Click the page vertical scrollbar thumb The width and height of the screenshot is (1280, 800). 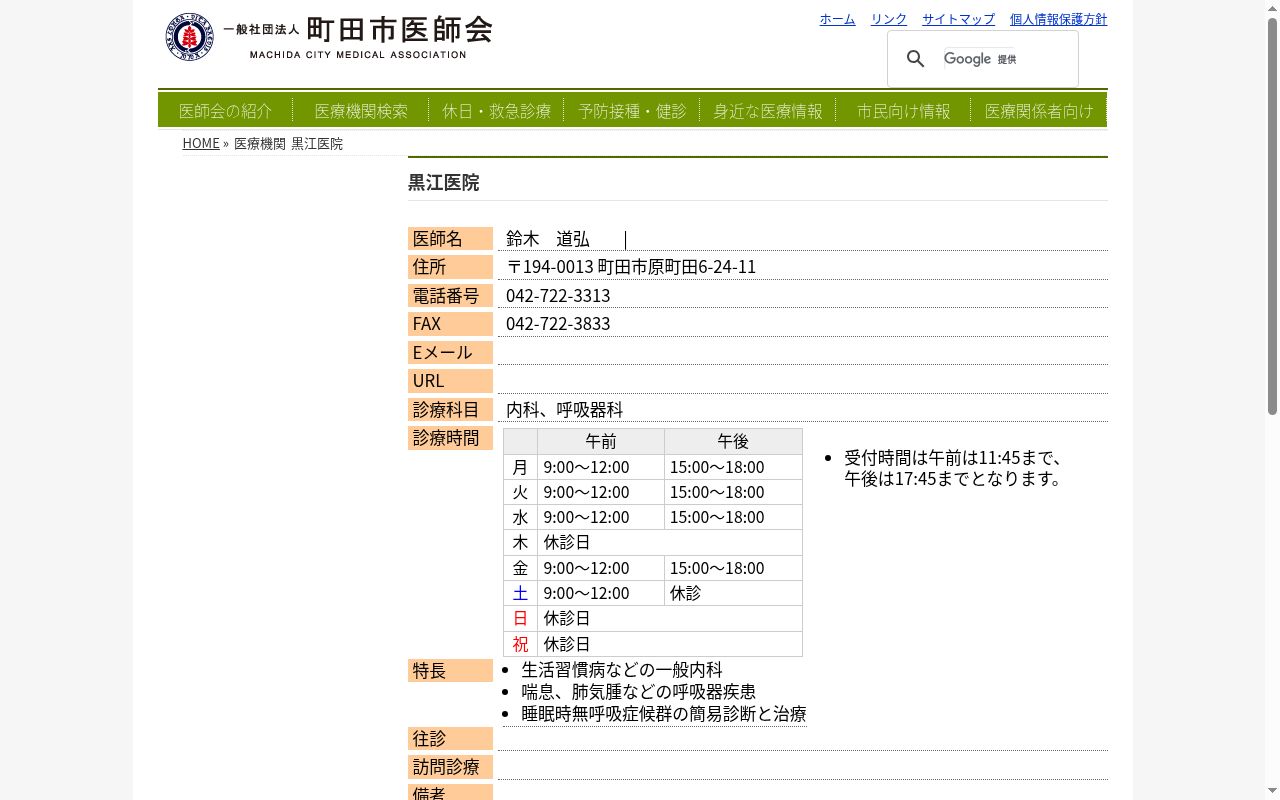[x=1272, y=215]
